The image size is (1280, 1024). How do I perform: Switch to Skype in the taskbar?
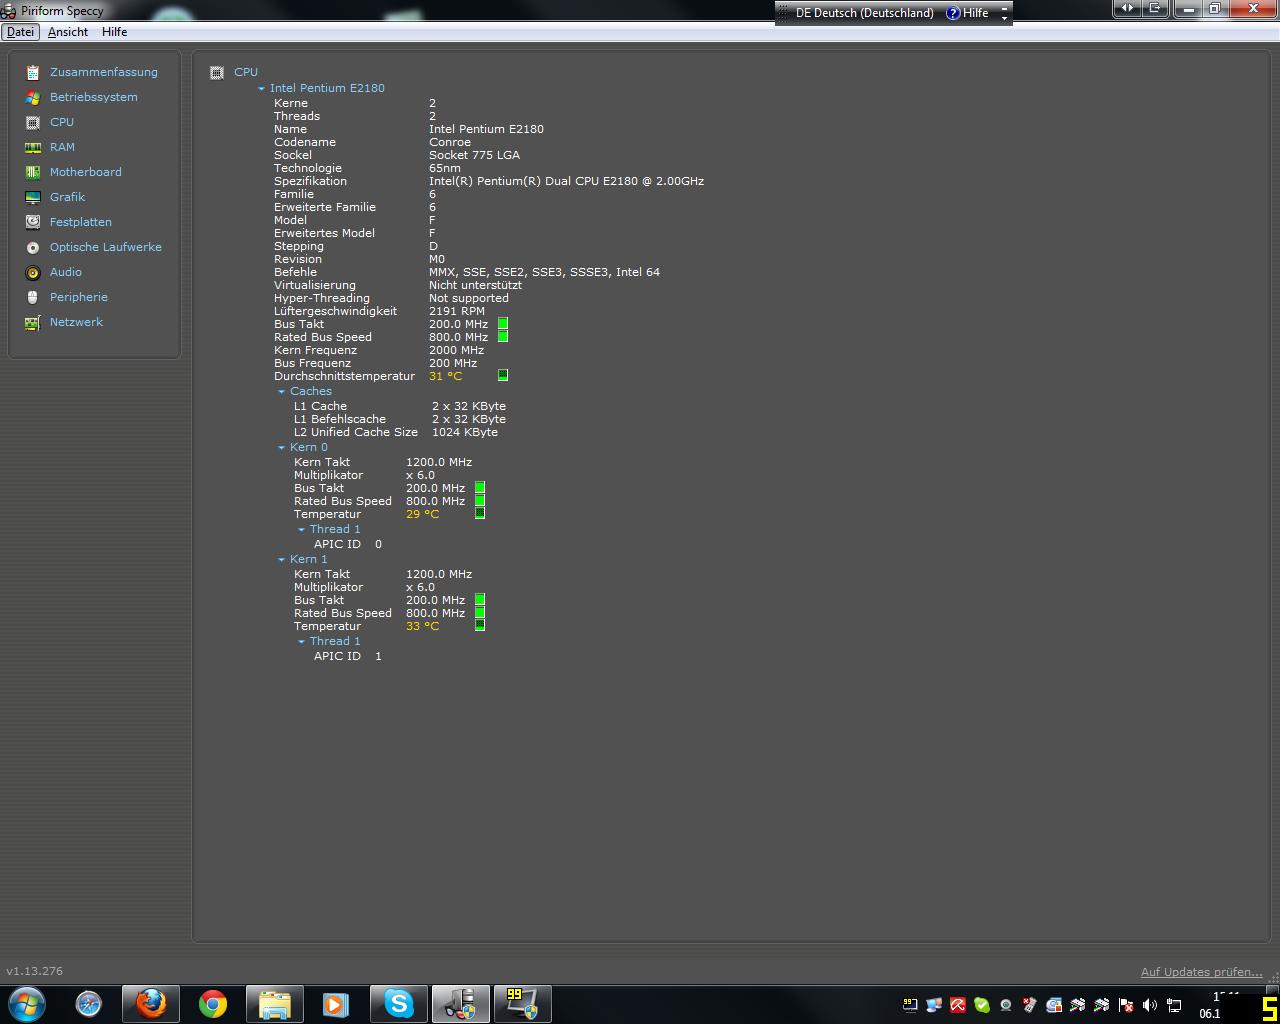point(399,1004)
